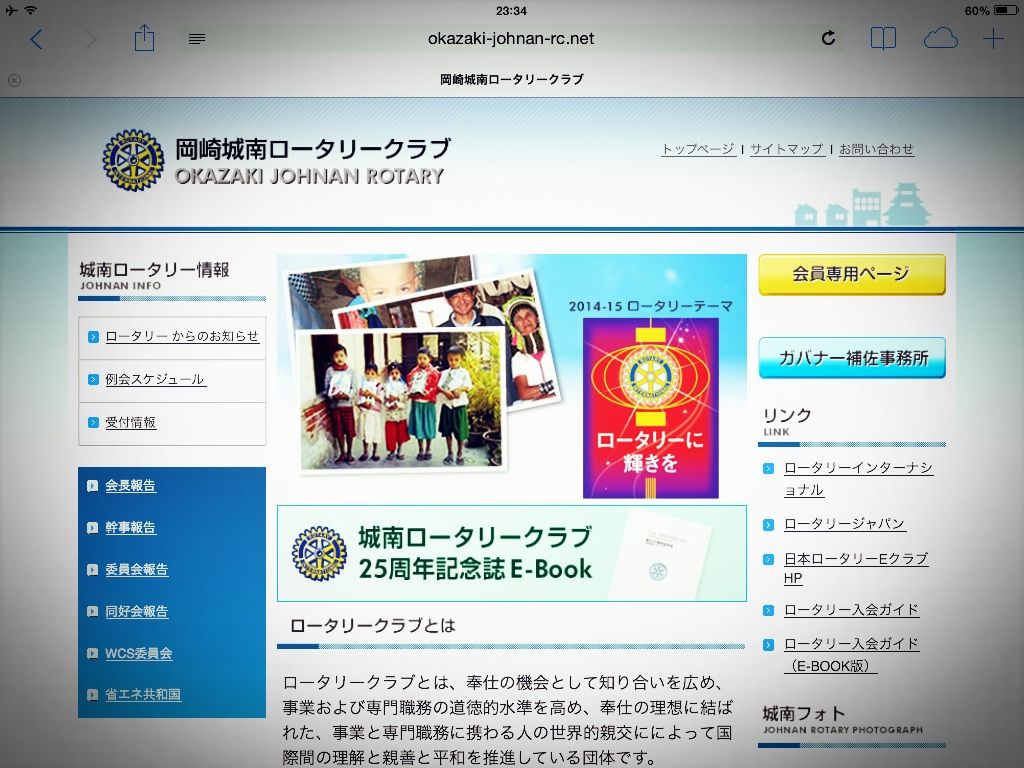Open 同好会報告 menu item
Viewport: 1024px width, 768px height.
(136, 611)
